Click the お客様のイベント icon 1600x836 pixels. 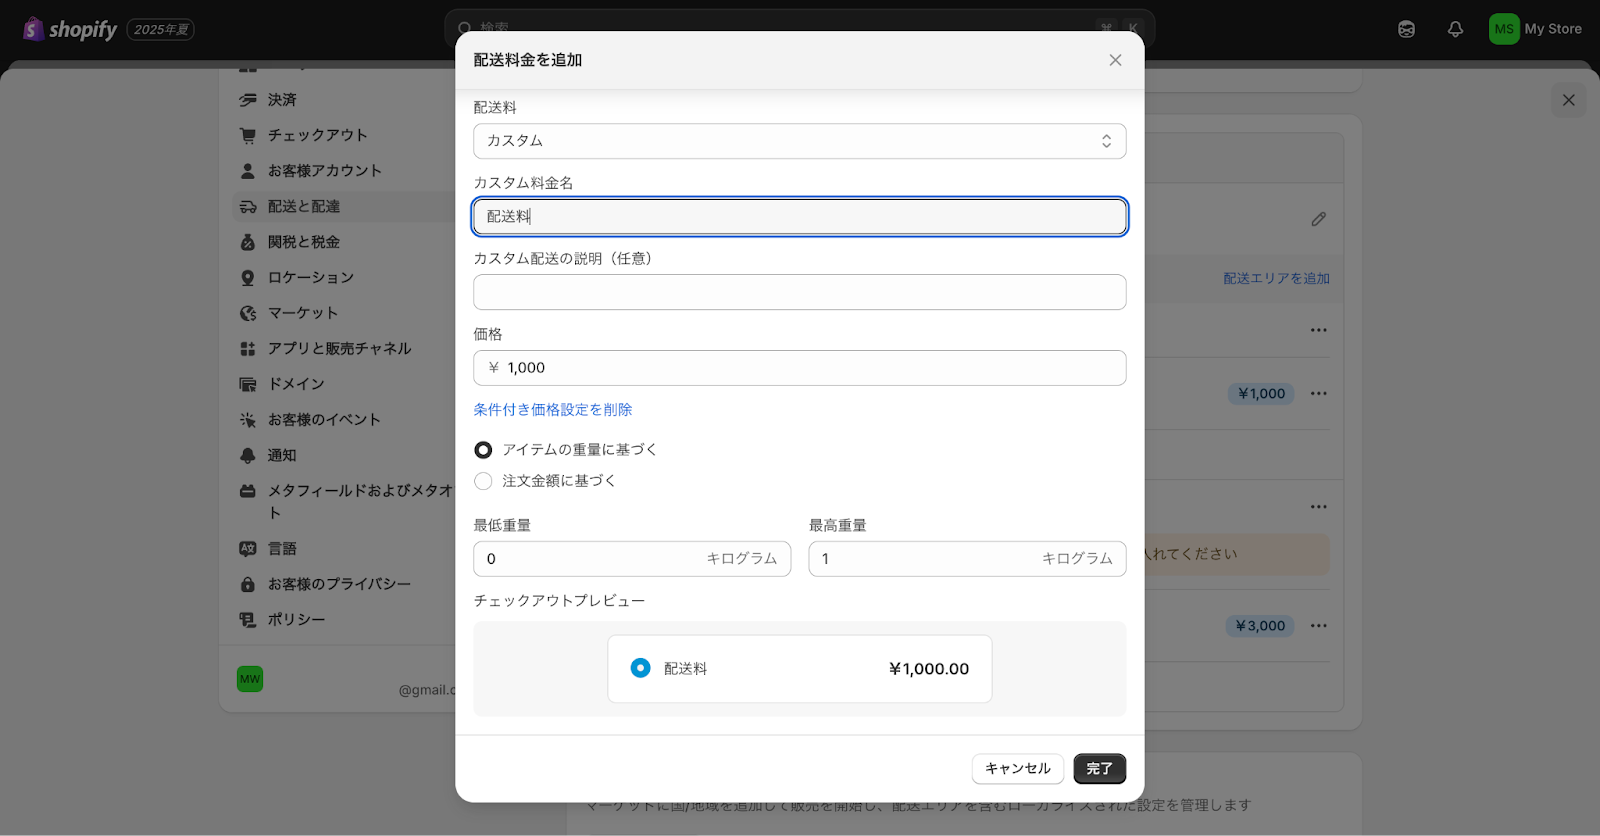(x=248, y=420)
